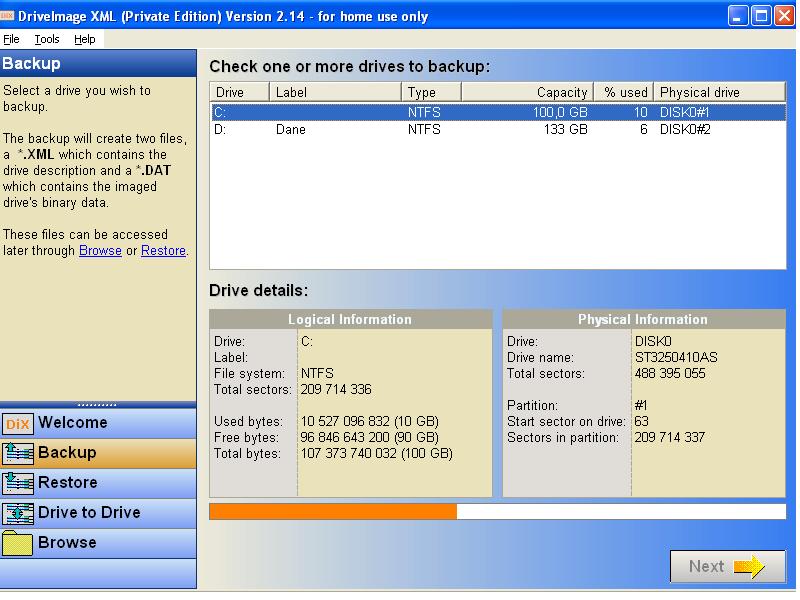Maximize the DriveImage XML window
The image size is (800, 600).
(x=760, y=15)
